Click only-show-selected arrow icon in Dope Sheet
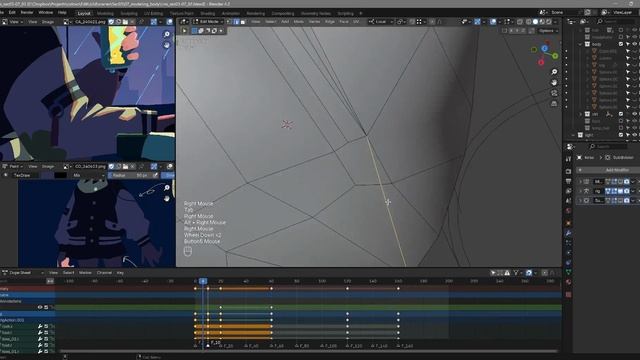This screenshot has width=640, height=360. [x=493, y=273]
